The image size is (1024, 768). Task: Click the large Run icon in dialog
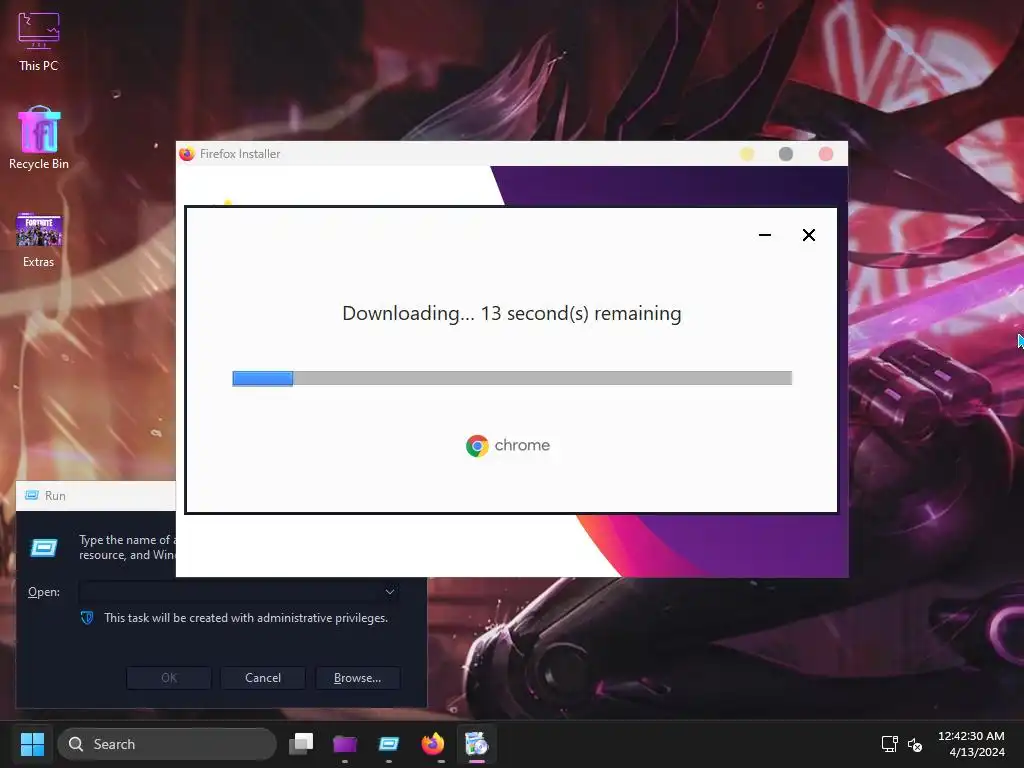coord(44,547)
